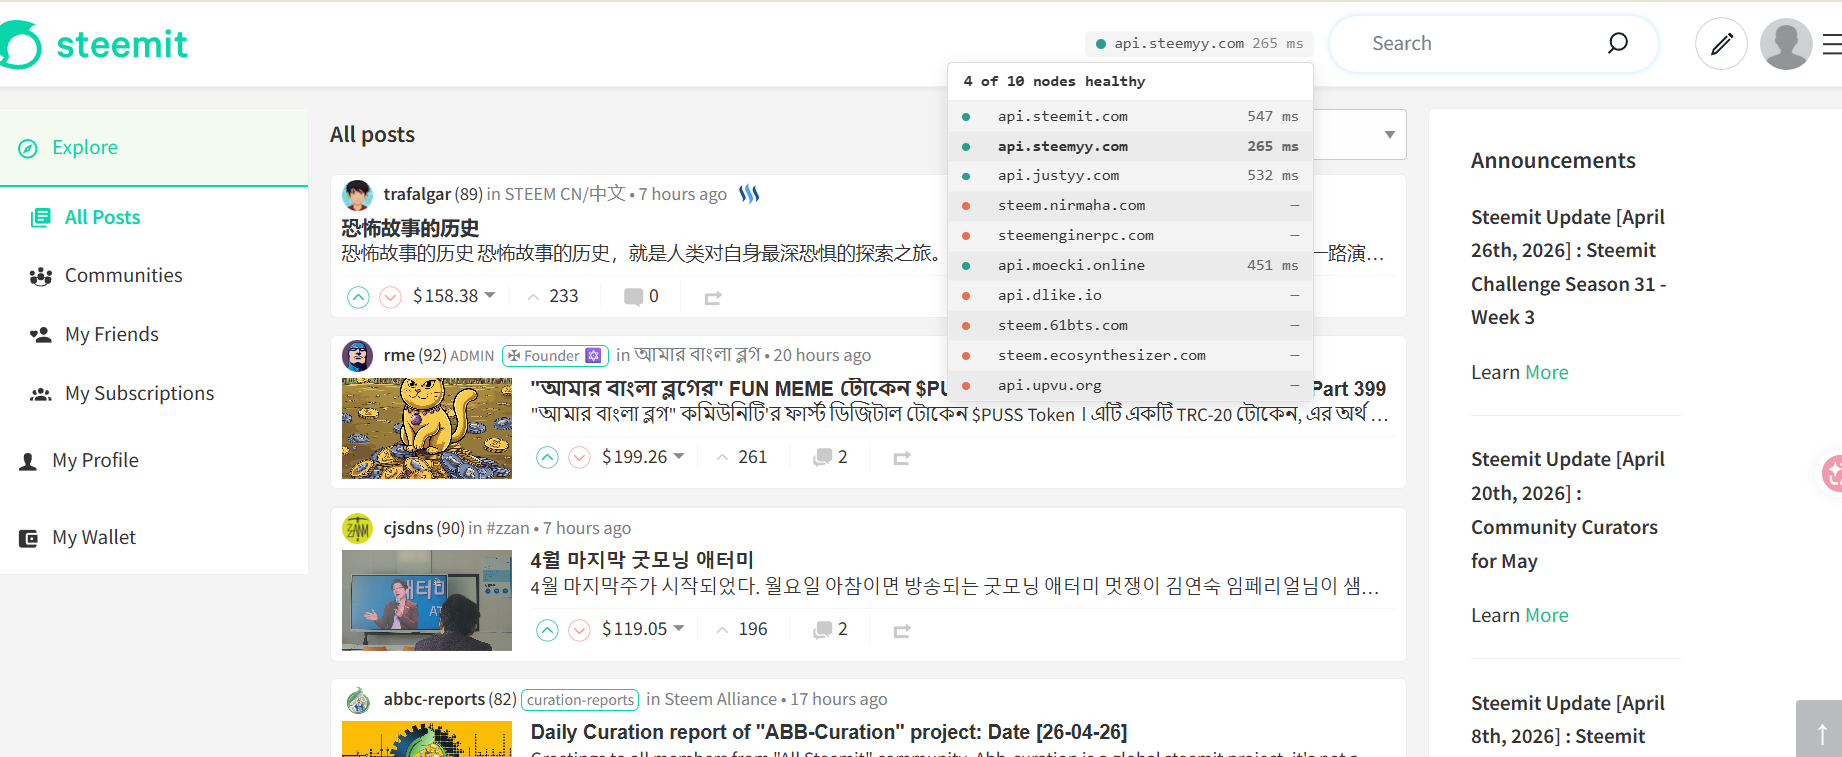Viewport: 1842px width, 757px height.
Task: Expand the $158.38 payout details
Action: click(454, 296)
